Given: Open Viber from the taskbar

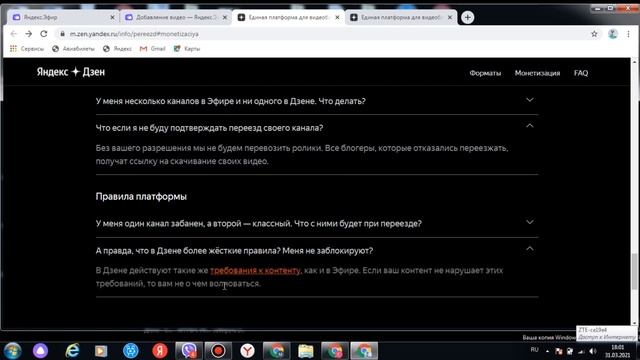Looking at the screenshot, I should click(x=189, y=351).
